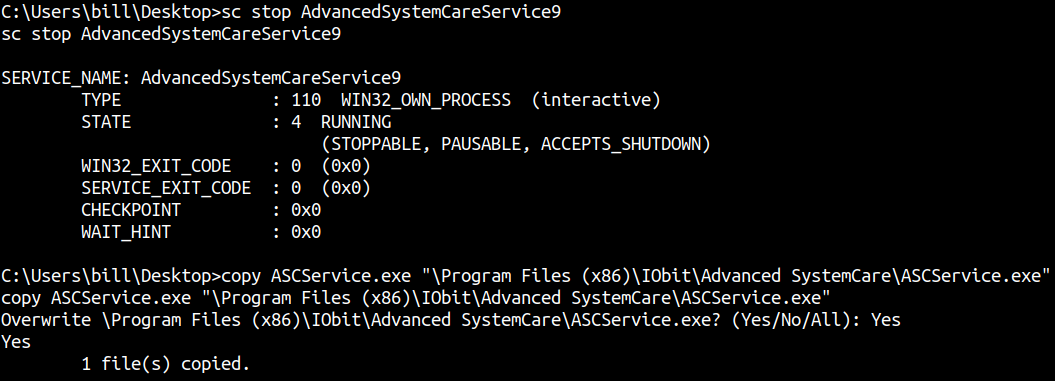1055x381 pixels.
Task: Click the 'RUNNING' state value
Action: click(356, 123)
